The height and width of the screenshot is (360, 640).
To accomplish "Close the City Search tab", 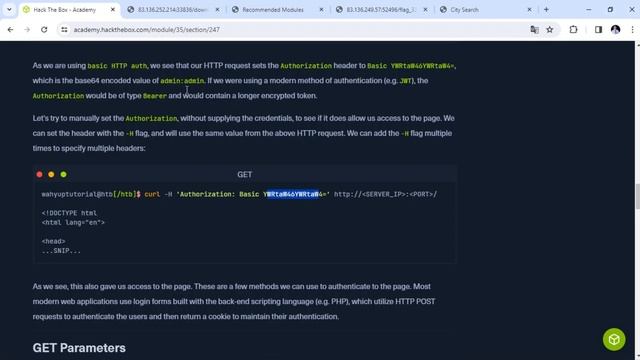I will click(x=529, y=9).
